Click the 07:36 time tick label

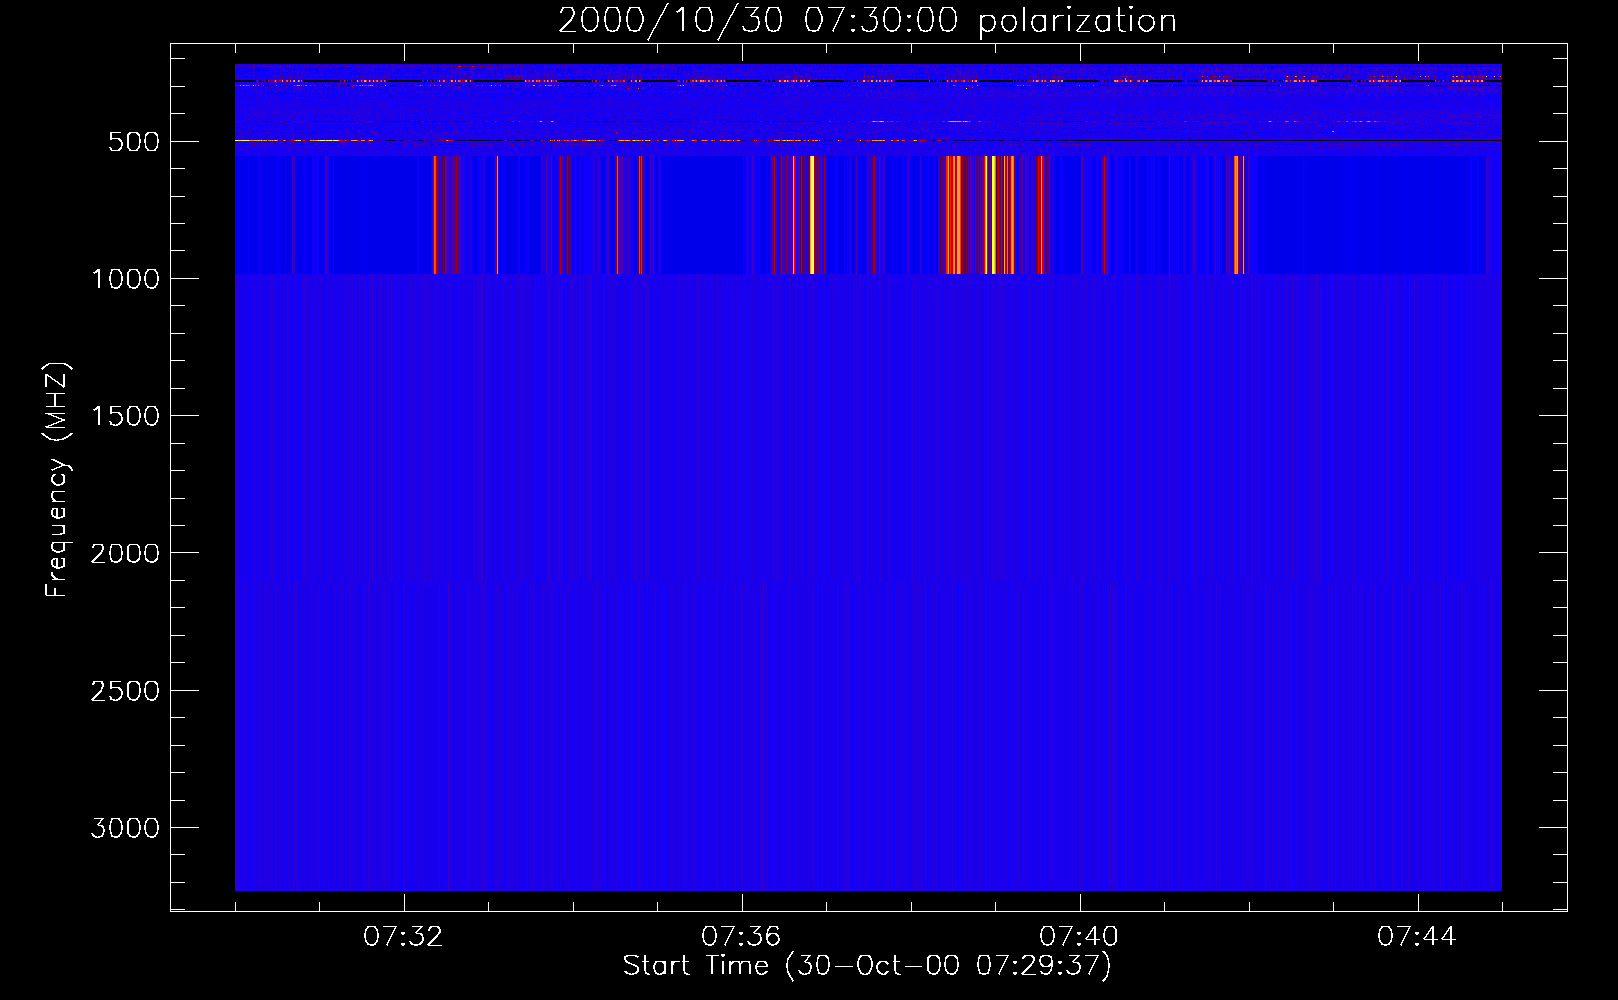tap(741, 937)
